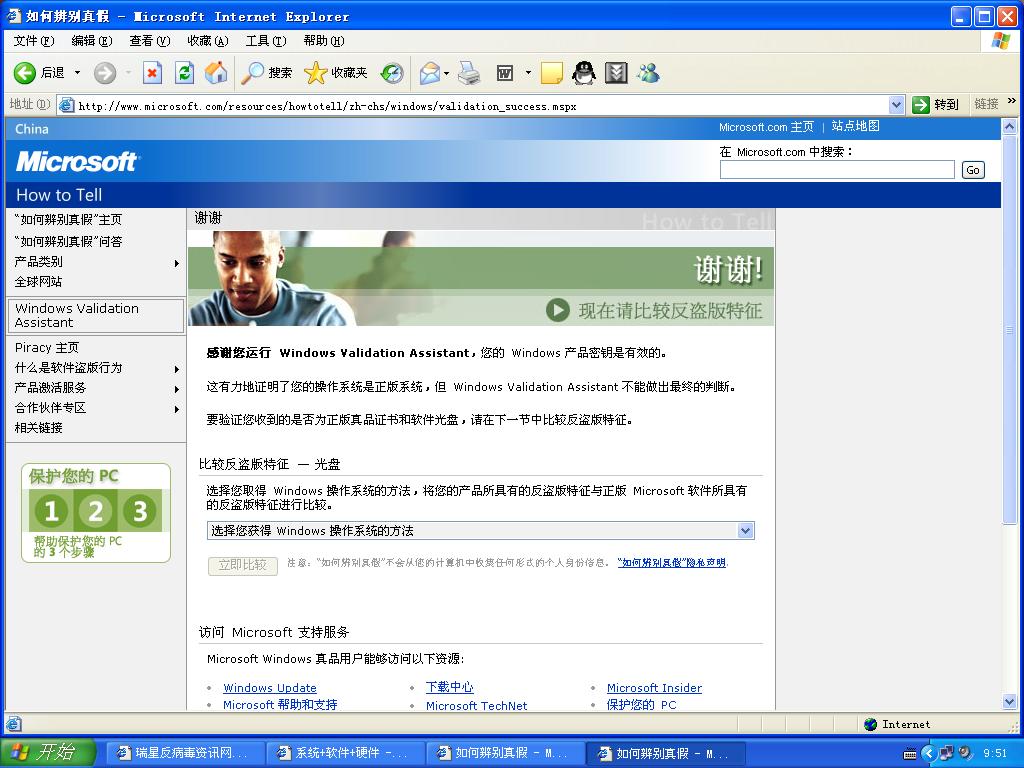Open the 帮助 menu

(x=324, y=41)
